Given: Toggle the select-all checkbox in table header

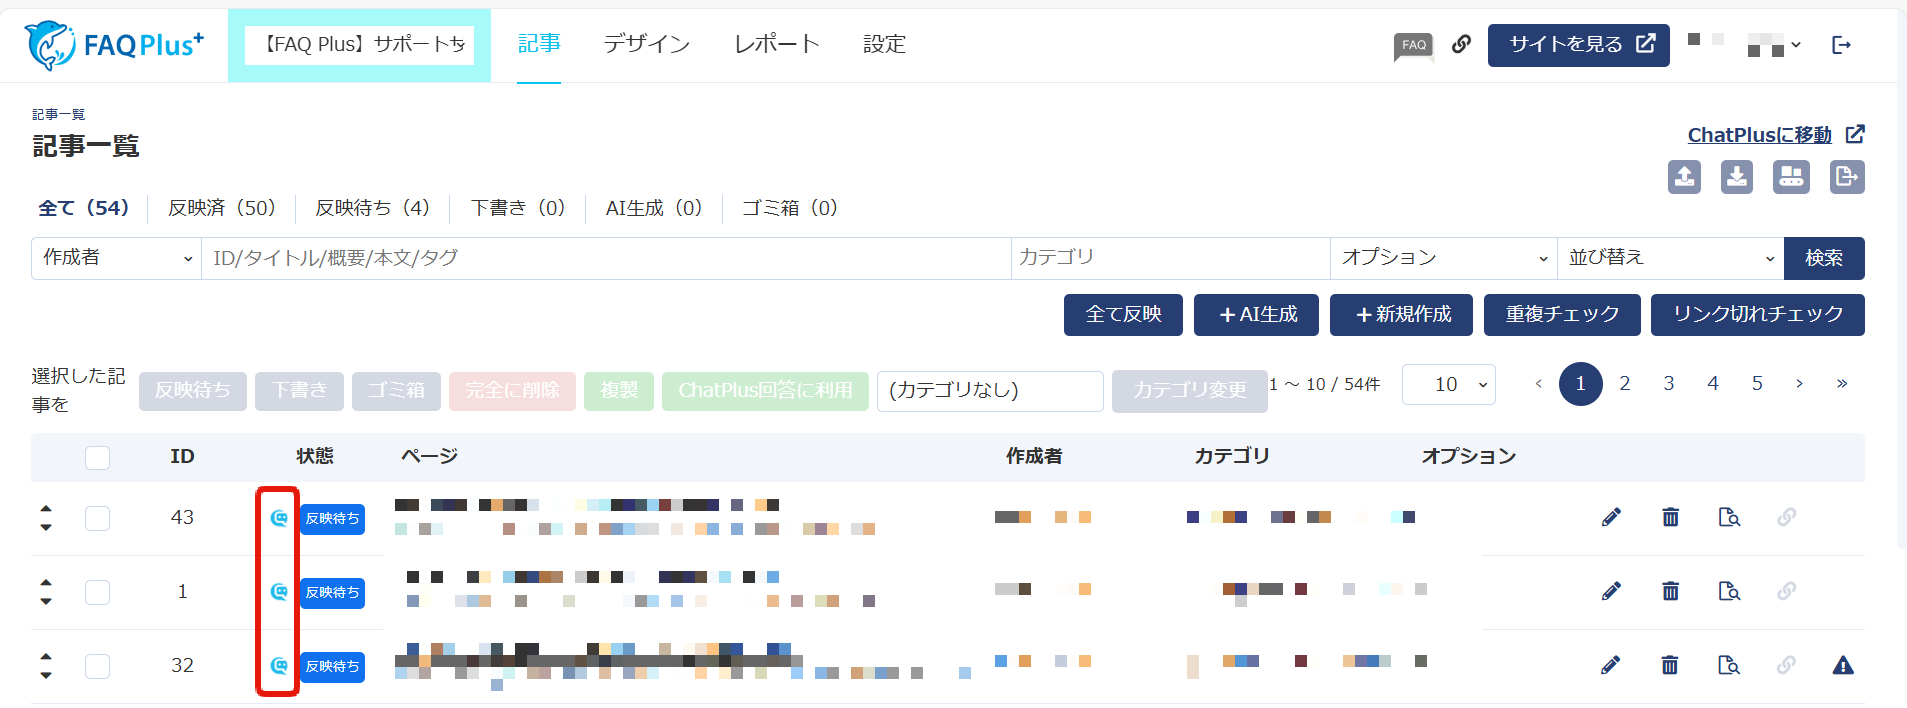Looking at the screenshot, I should tap(97, 457).
